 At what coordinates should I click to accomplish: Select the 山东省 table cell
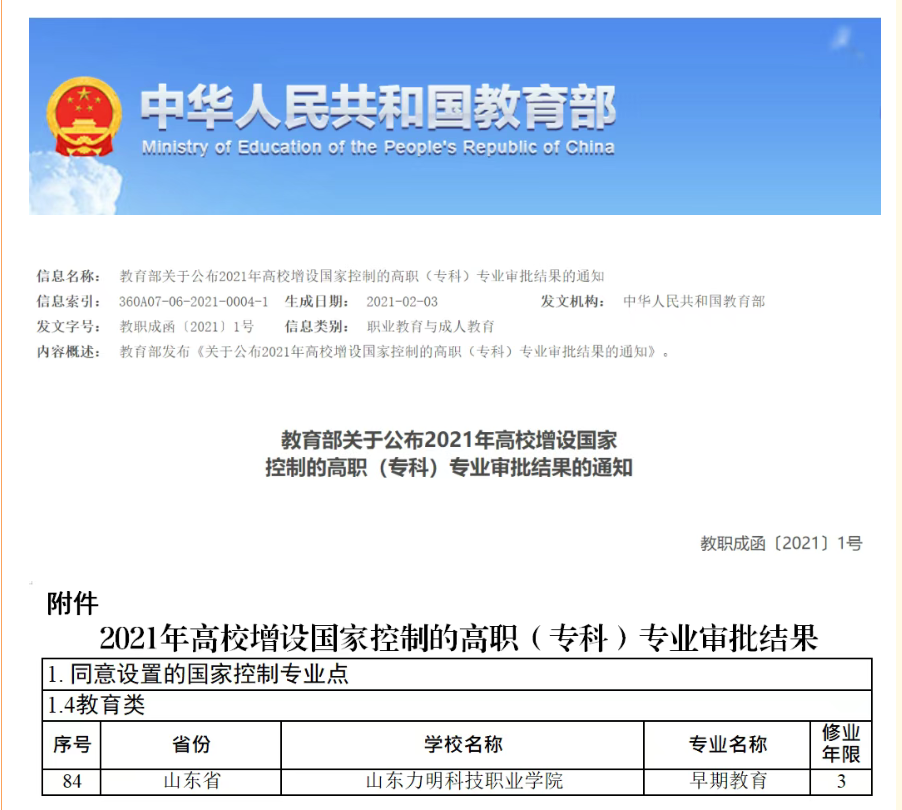tap(191, 781)
